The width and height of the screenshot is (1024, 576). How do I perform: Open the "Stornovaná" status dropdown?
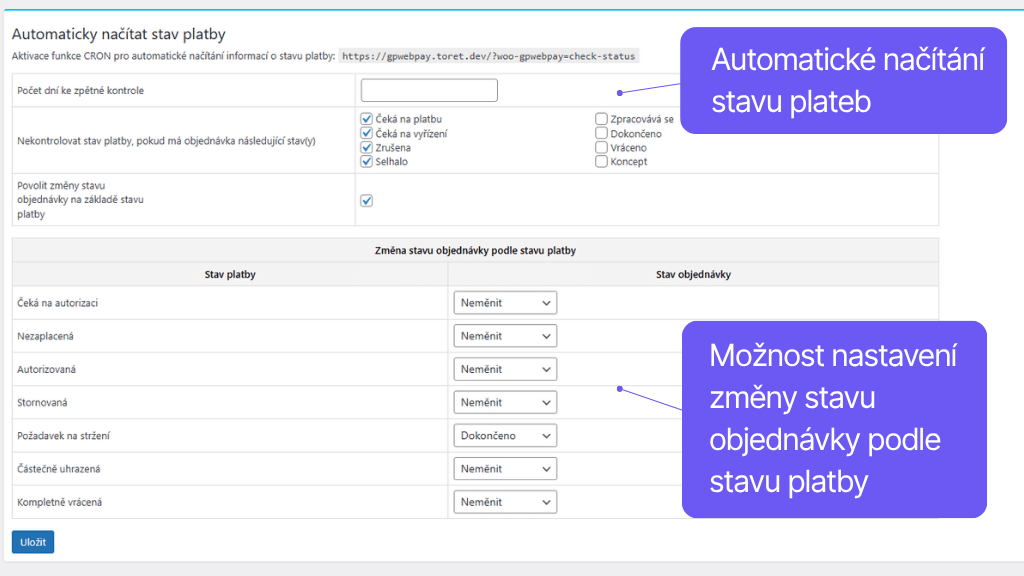[x=505, y=401]
